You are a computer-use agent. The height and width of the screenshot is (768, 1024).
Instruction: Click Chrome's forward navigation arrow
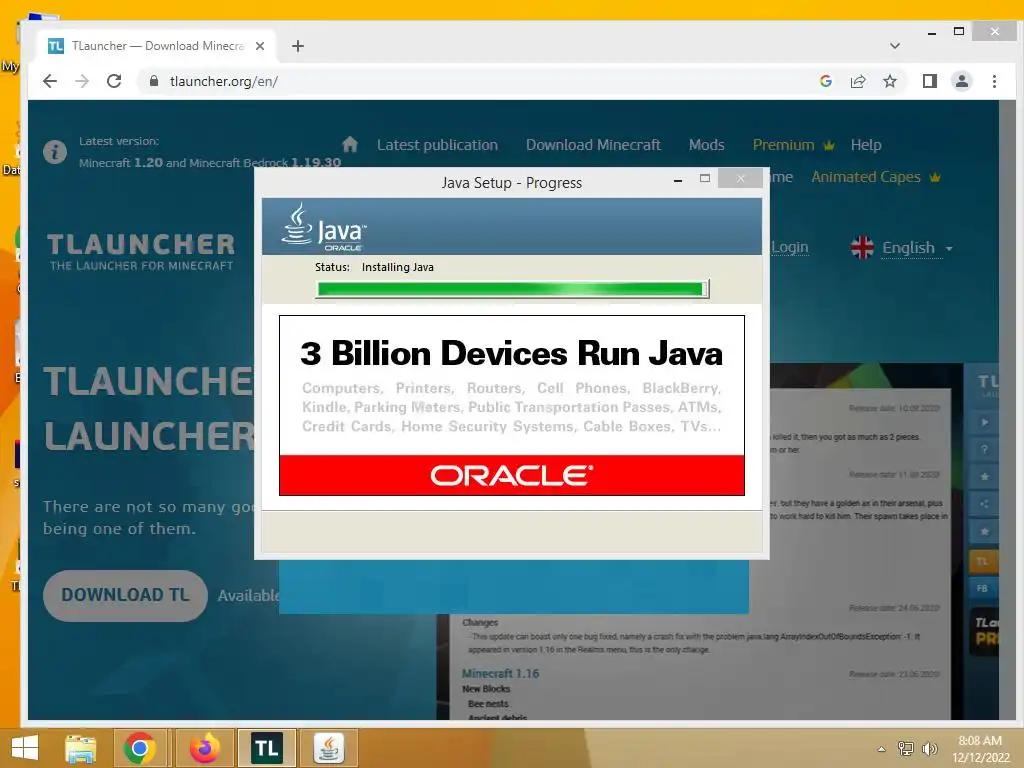pos(82,81)
